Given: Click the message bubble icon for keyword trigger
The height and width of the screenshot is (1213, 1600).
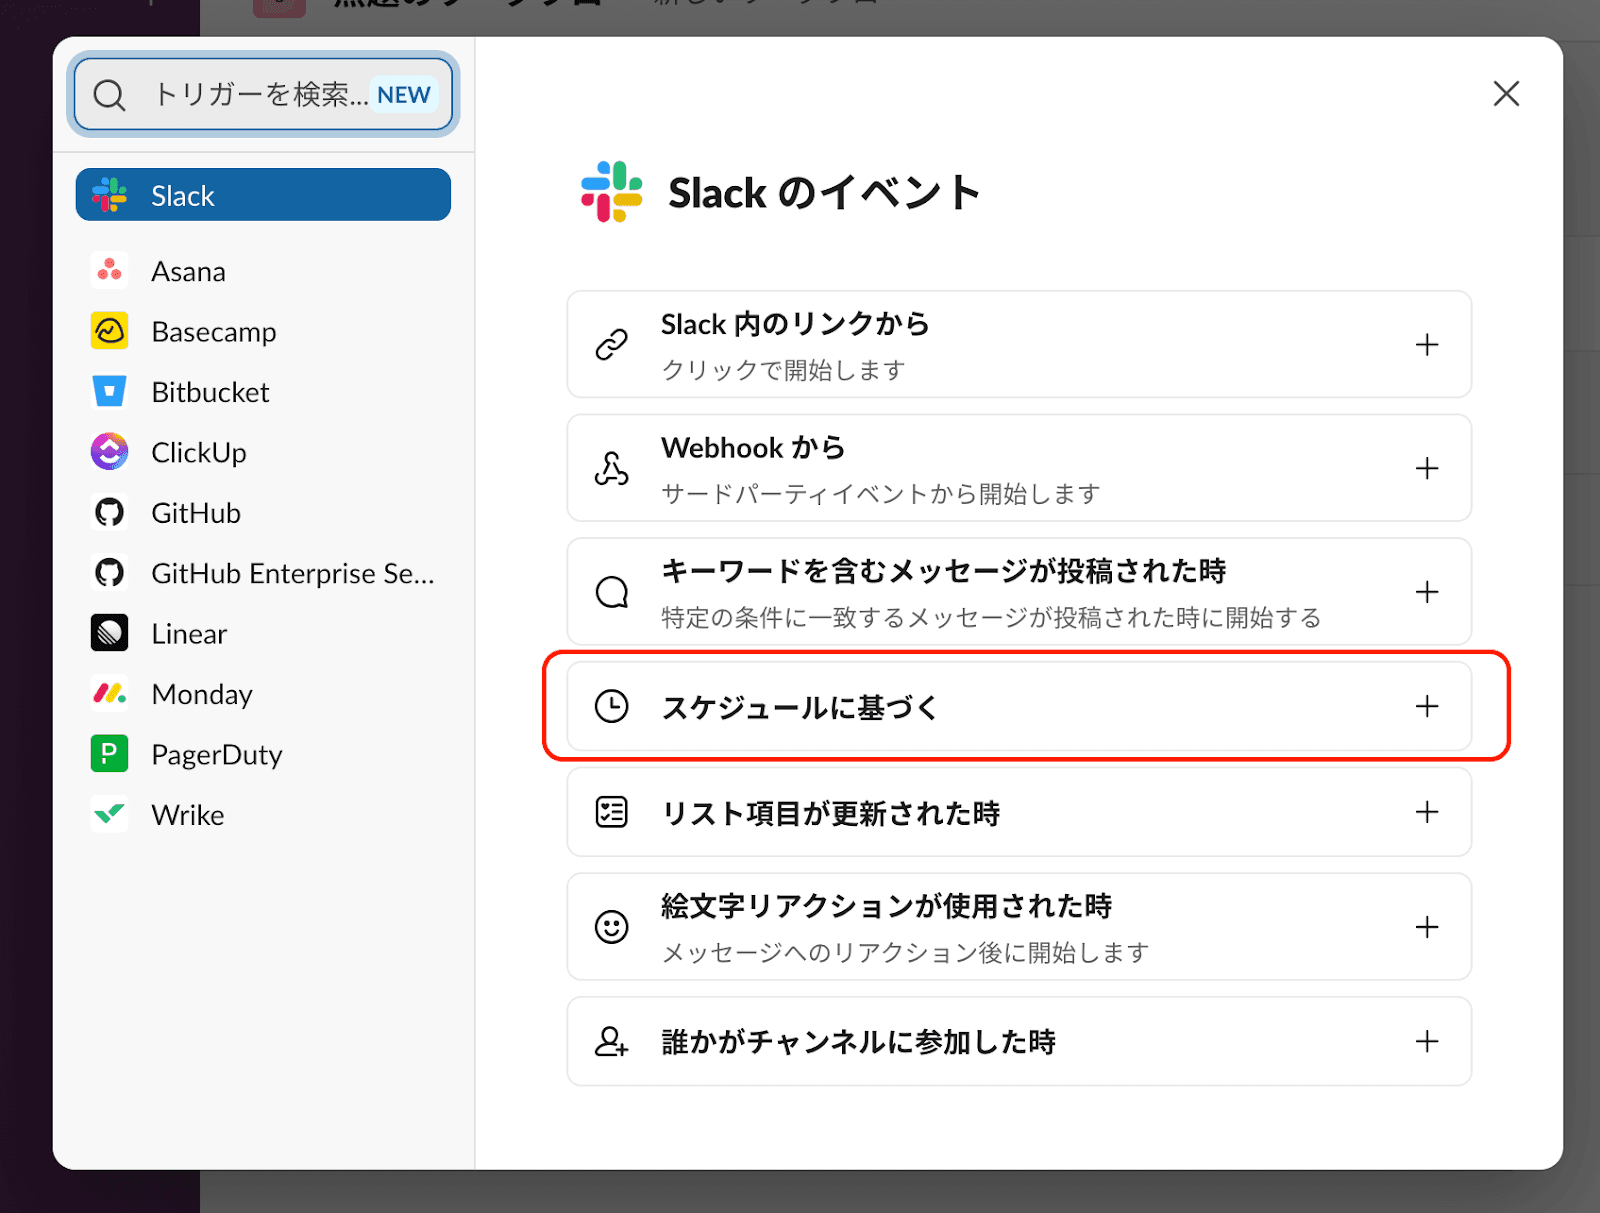Looking at the screenshot, I should point(612,592).
